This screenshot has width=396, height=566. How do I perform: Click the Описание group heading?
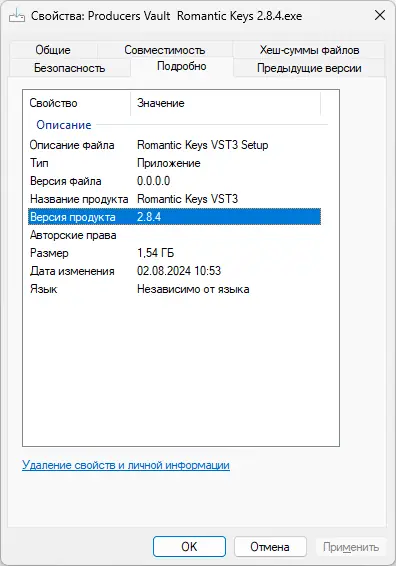[x=64, y=125]
